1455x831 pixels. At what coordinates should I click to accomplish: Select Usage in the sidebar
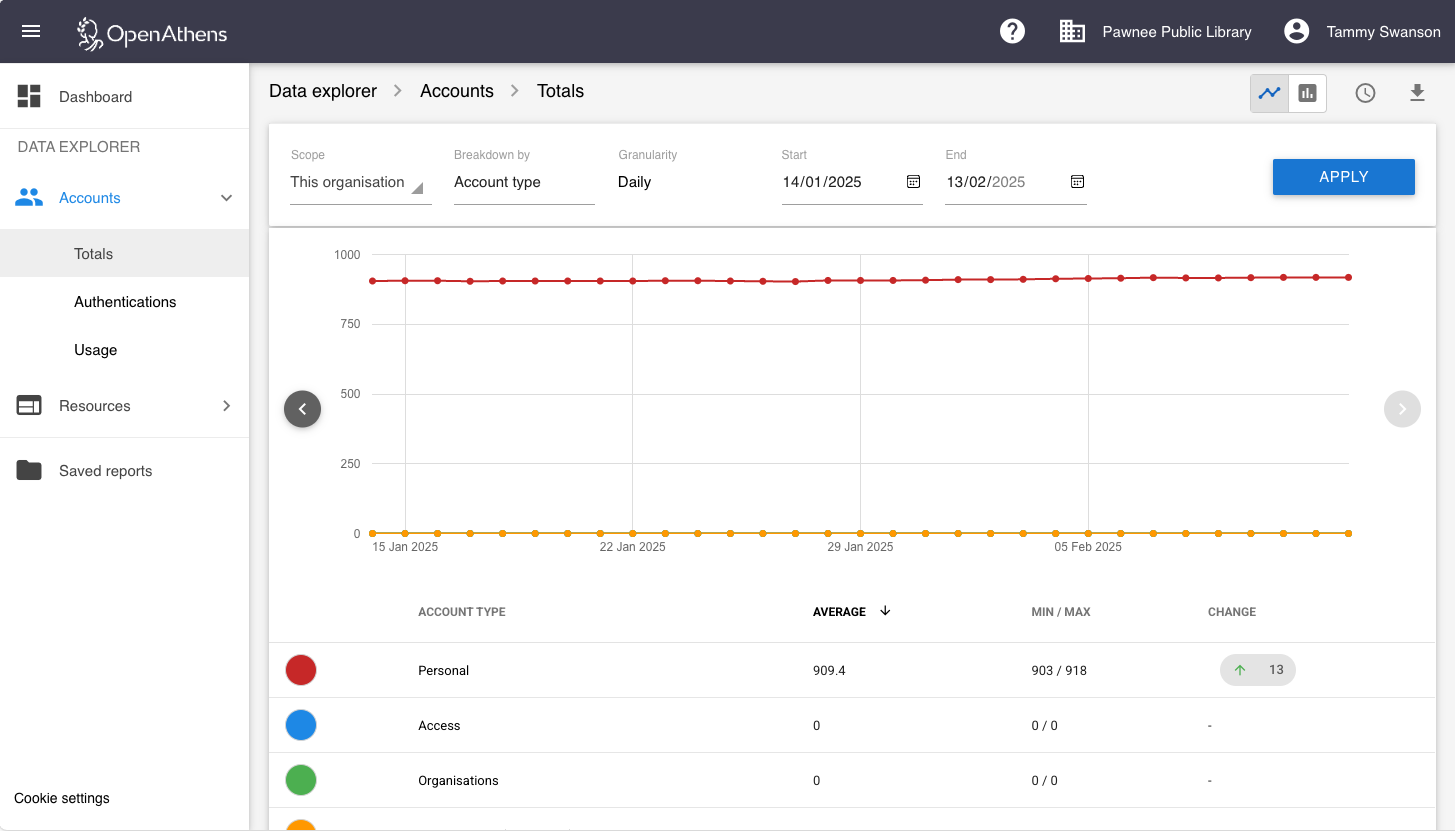point(96,350)
